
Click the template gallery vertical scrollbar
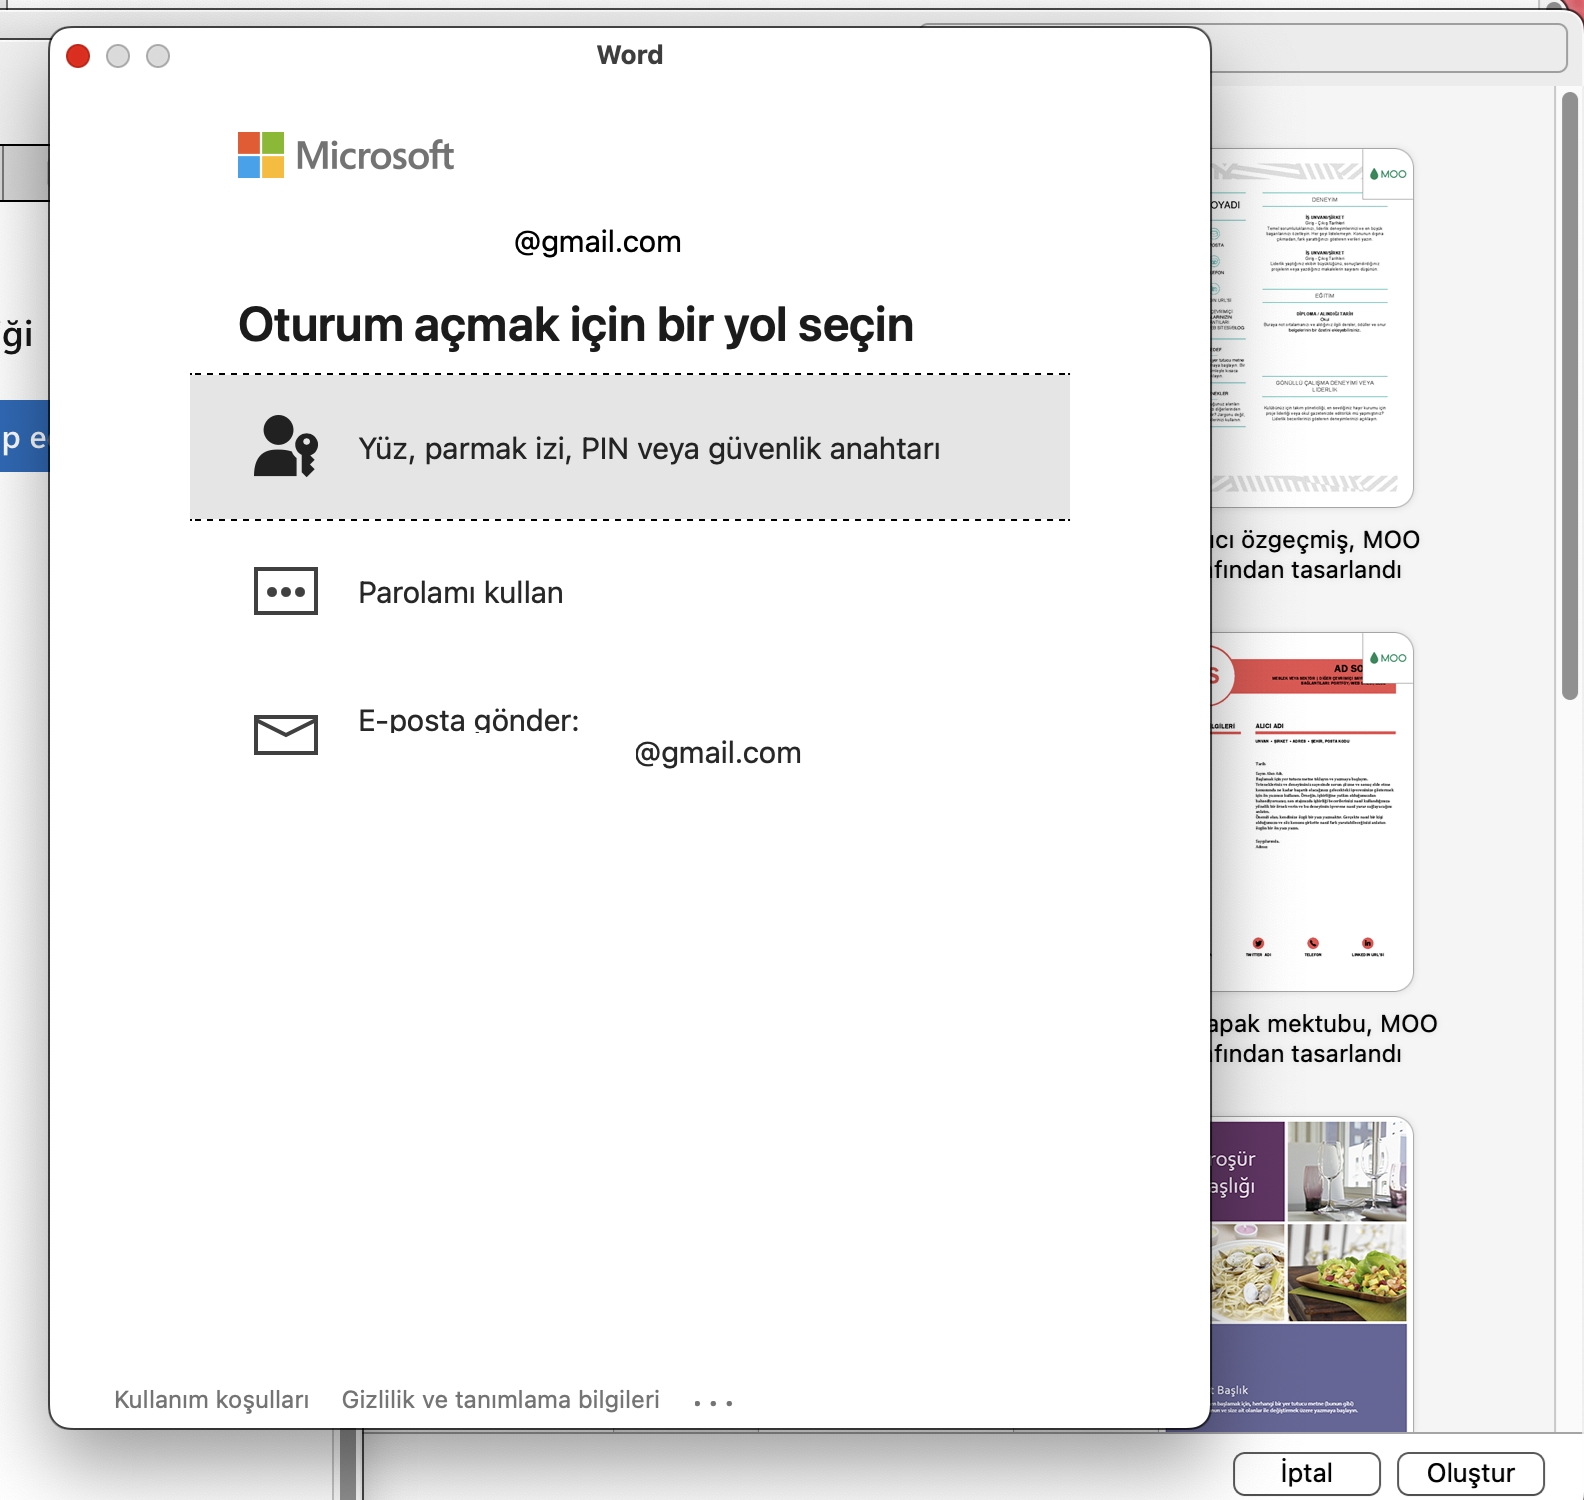pos(1569,395)
